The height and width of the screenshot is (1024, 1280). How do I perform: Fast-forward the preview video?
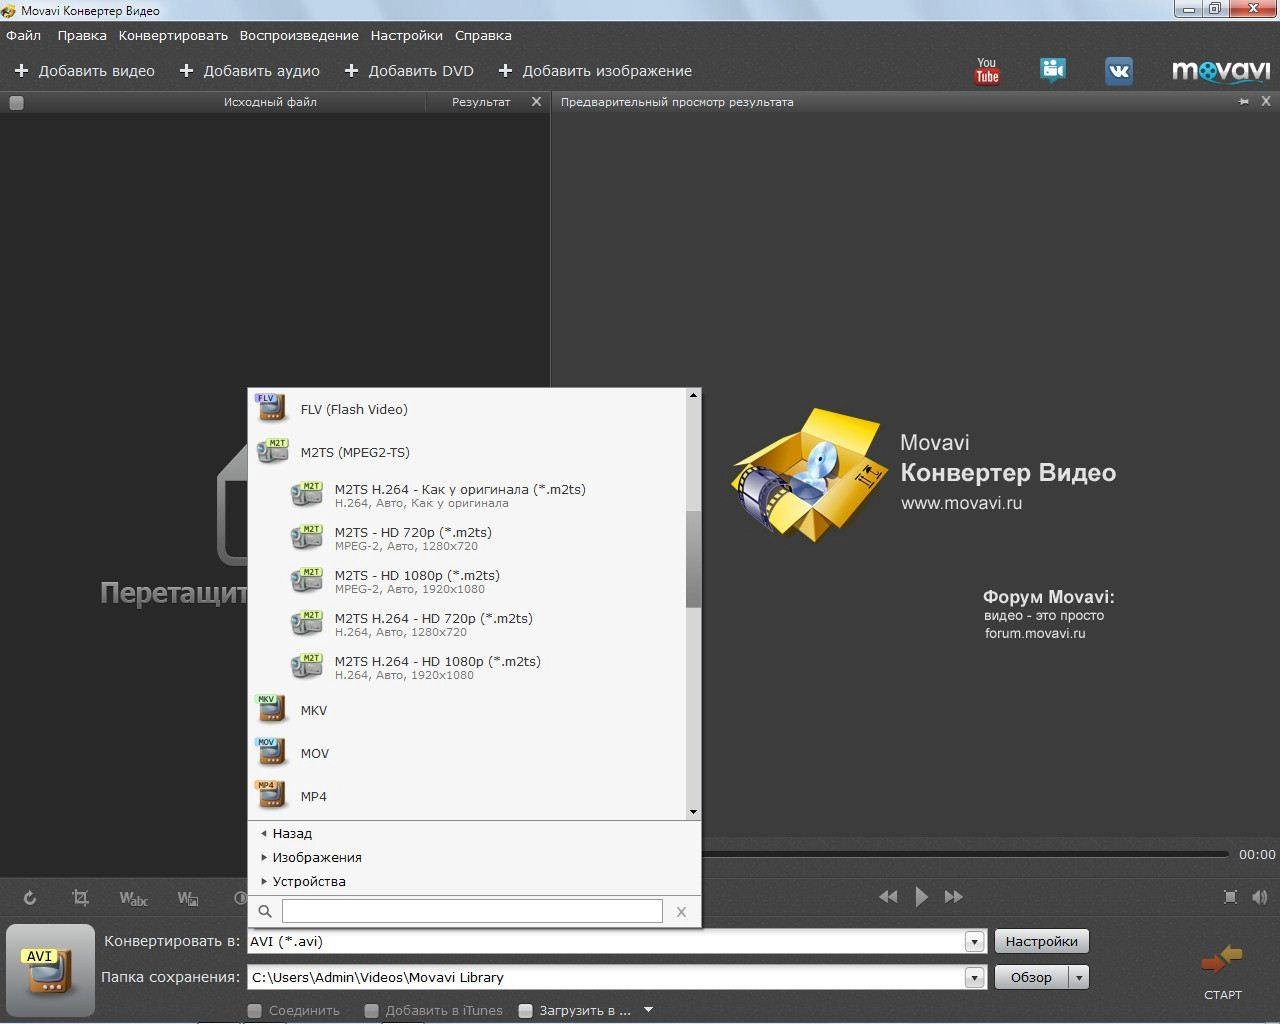tap(953, 897)
